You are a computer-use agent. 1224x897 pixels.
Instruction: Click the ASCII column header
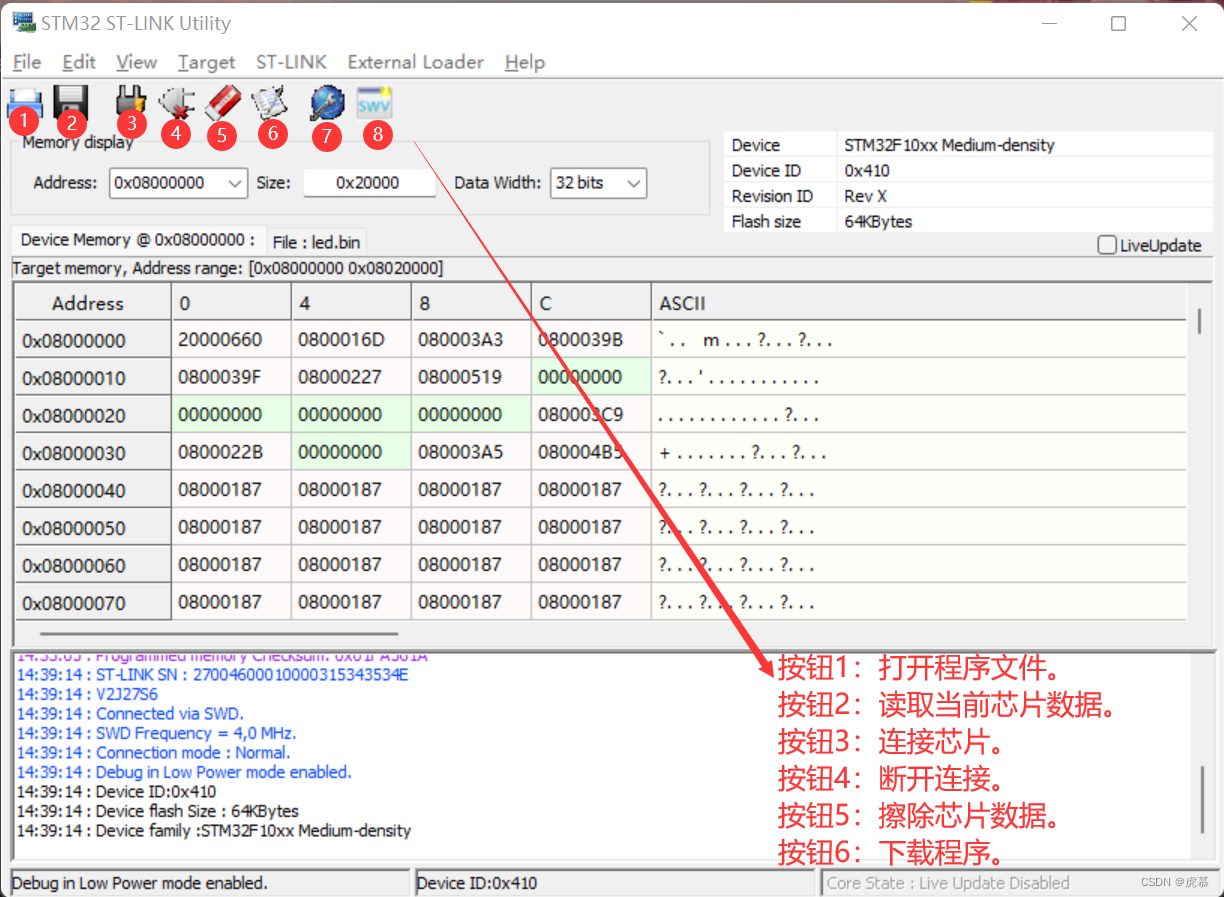tap(918, 303)
